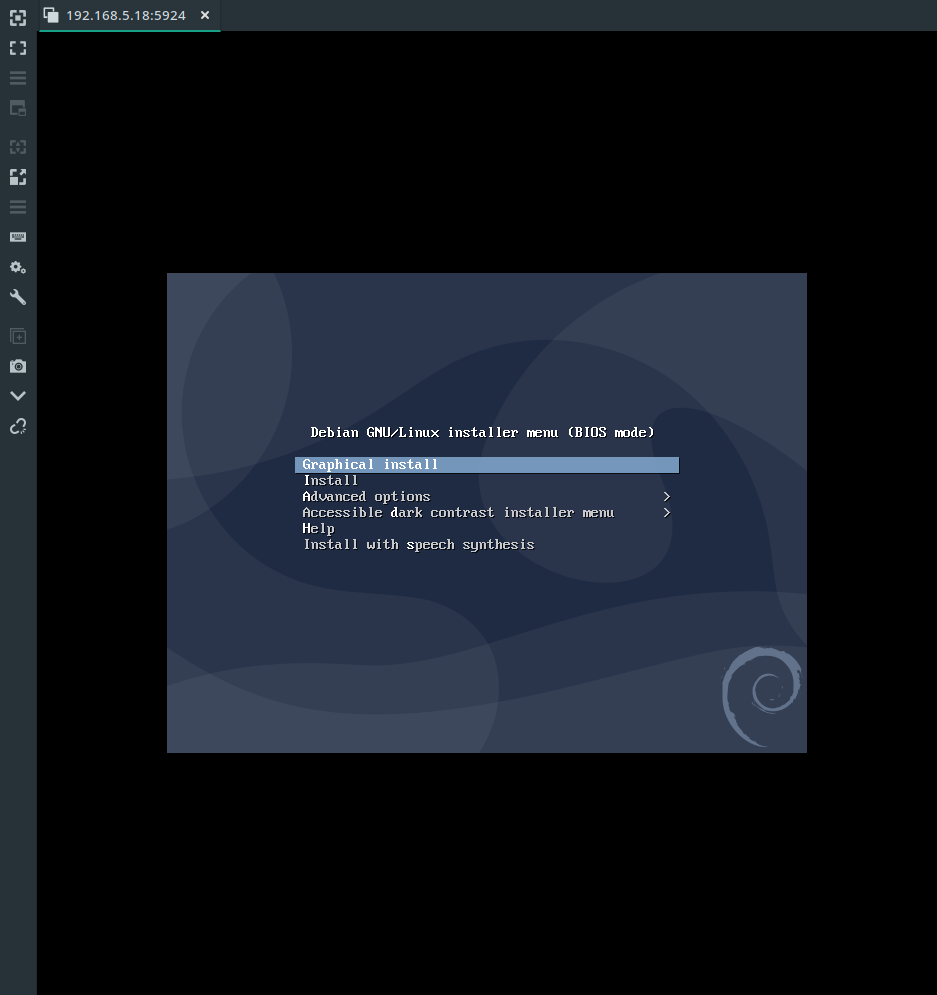Screen dimensions: 937x995
Task: Choose the Graphical install menu entry
Action: pyautogui.click(x=370, y=464)
